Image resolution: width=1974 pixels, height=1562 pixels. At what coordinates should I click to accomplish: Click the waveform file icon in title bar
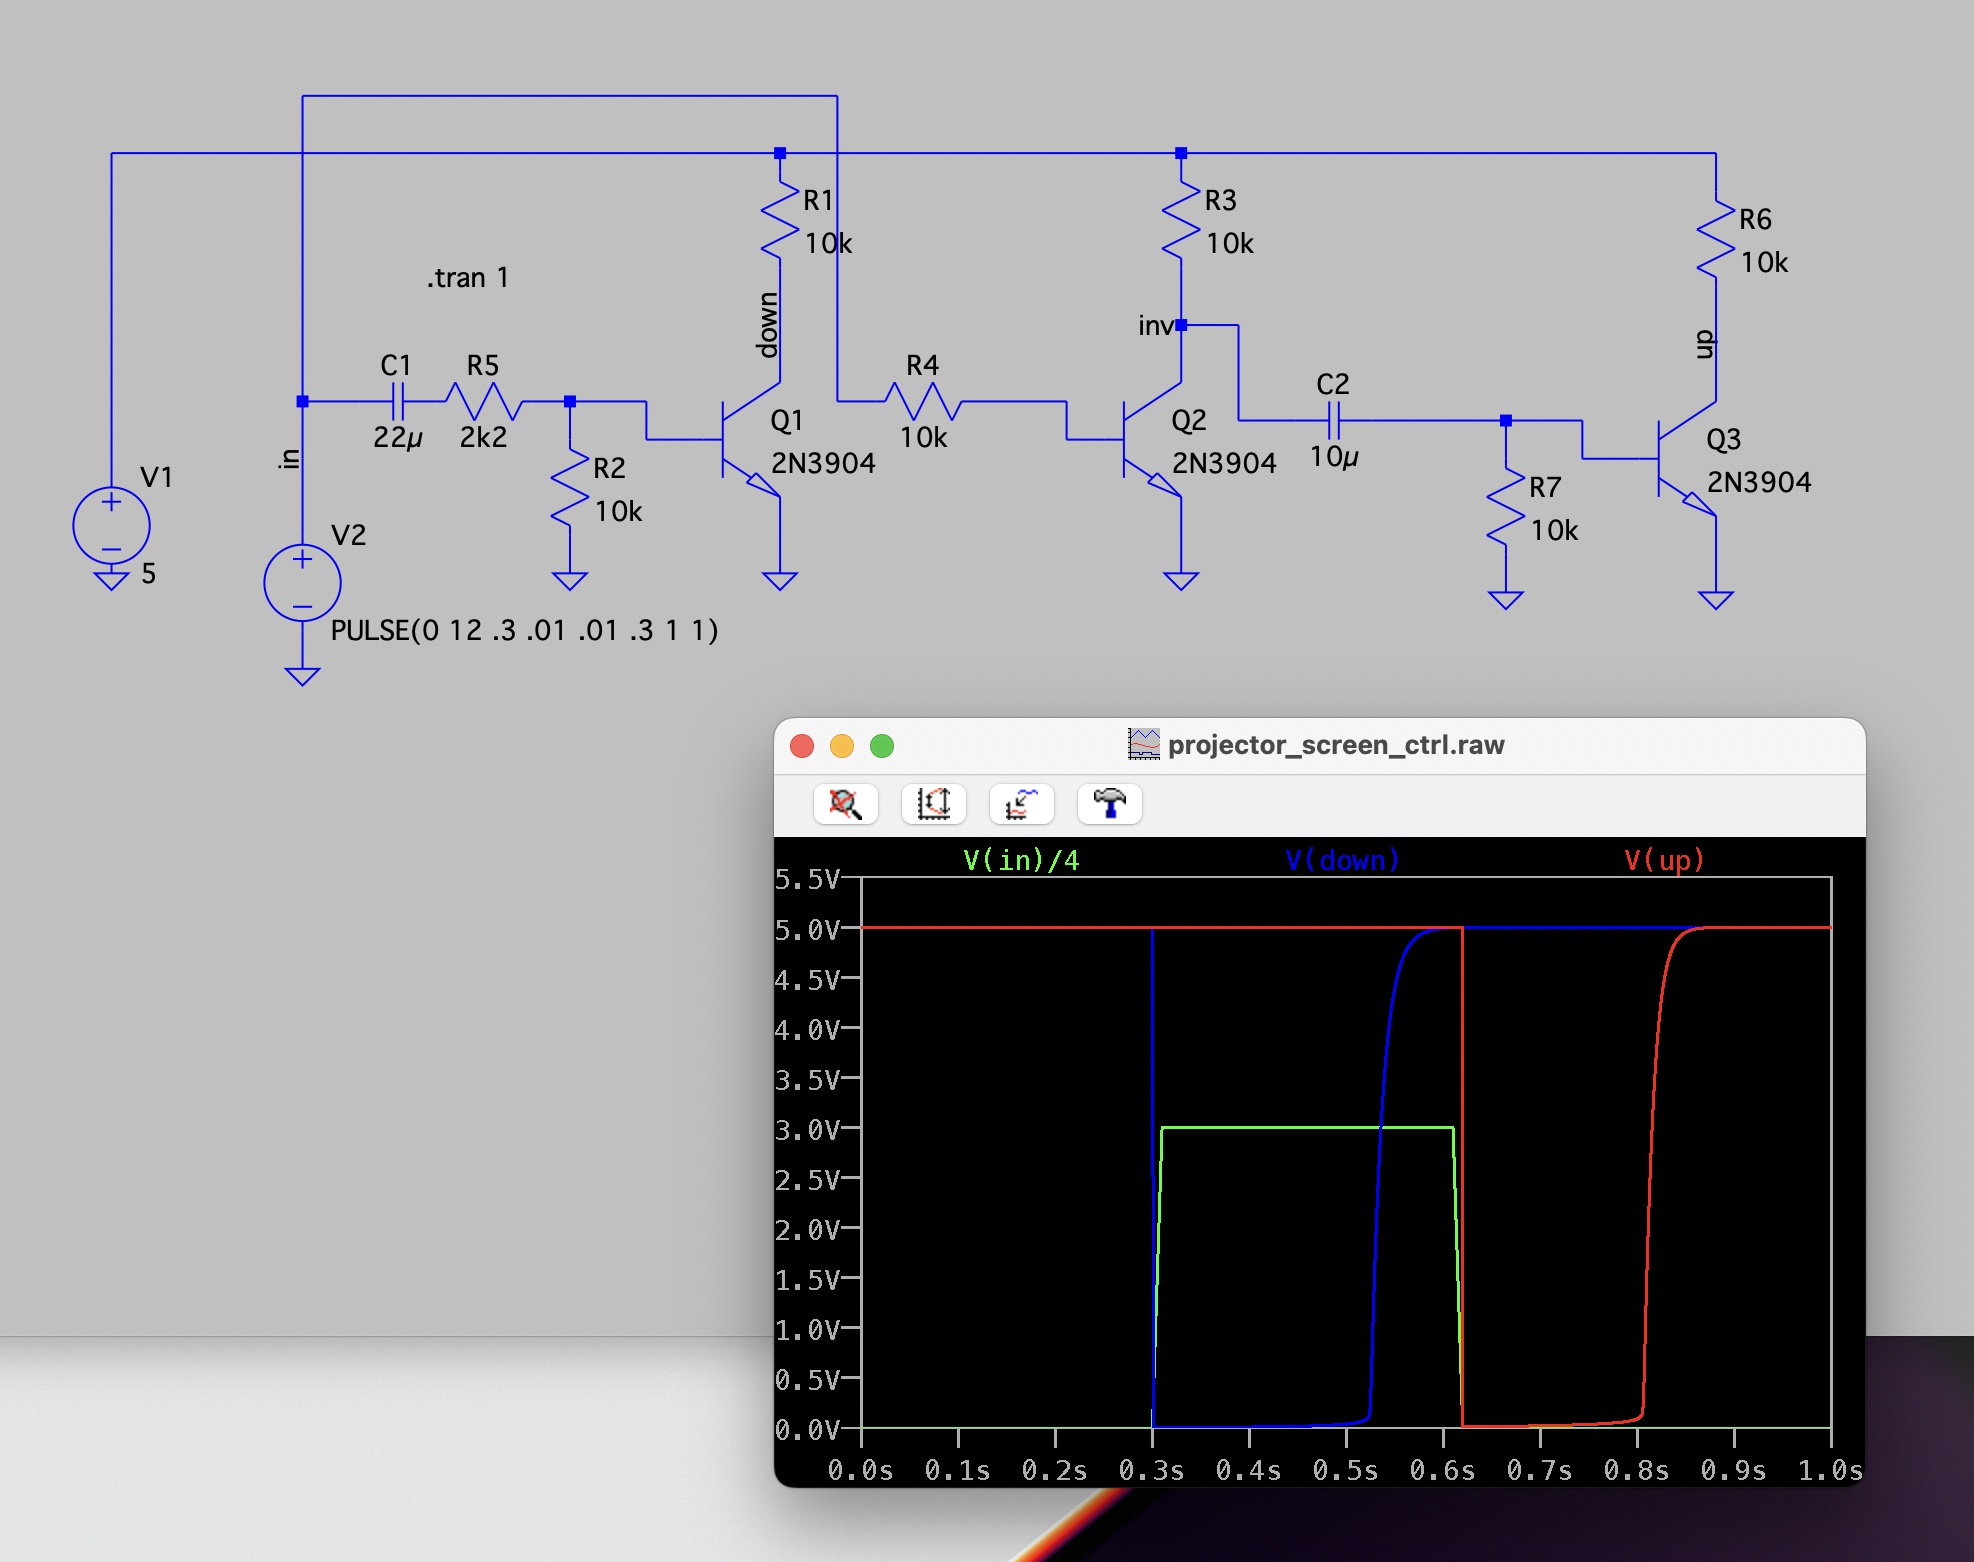pos(1143,744)
